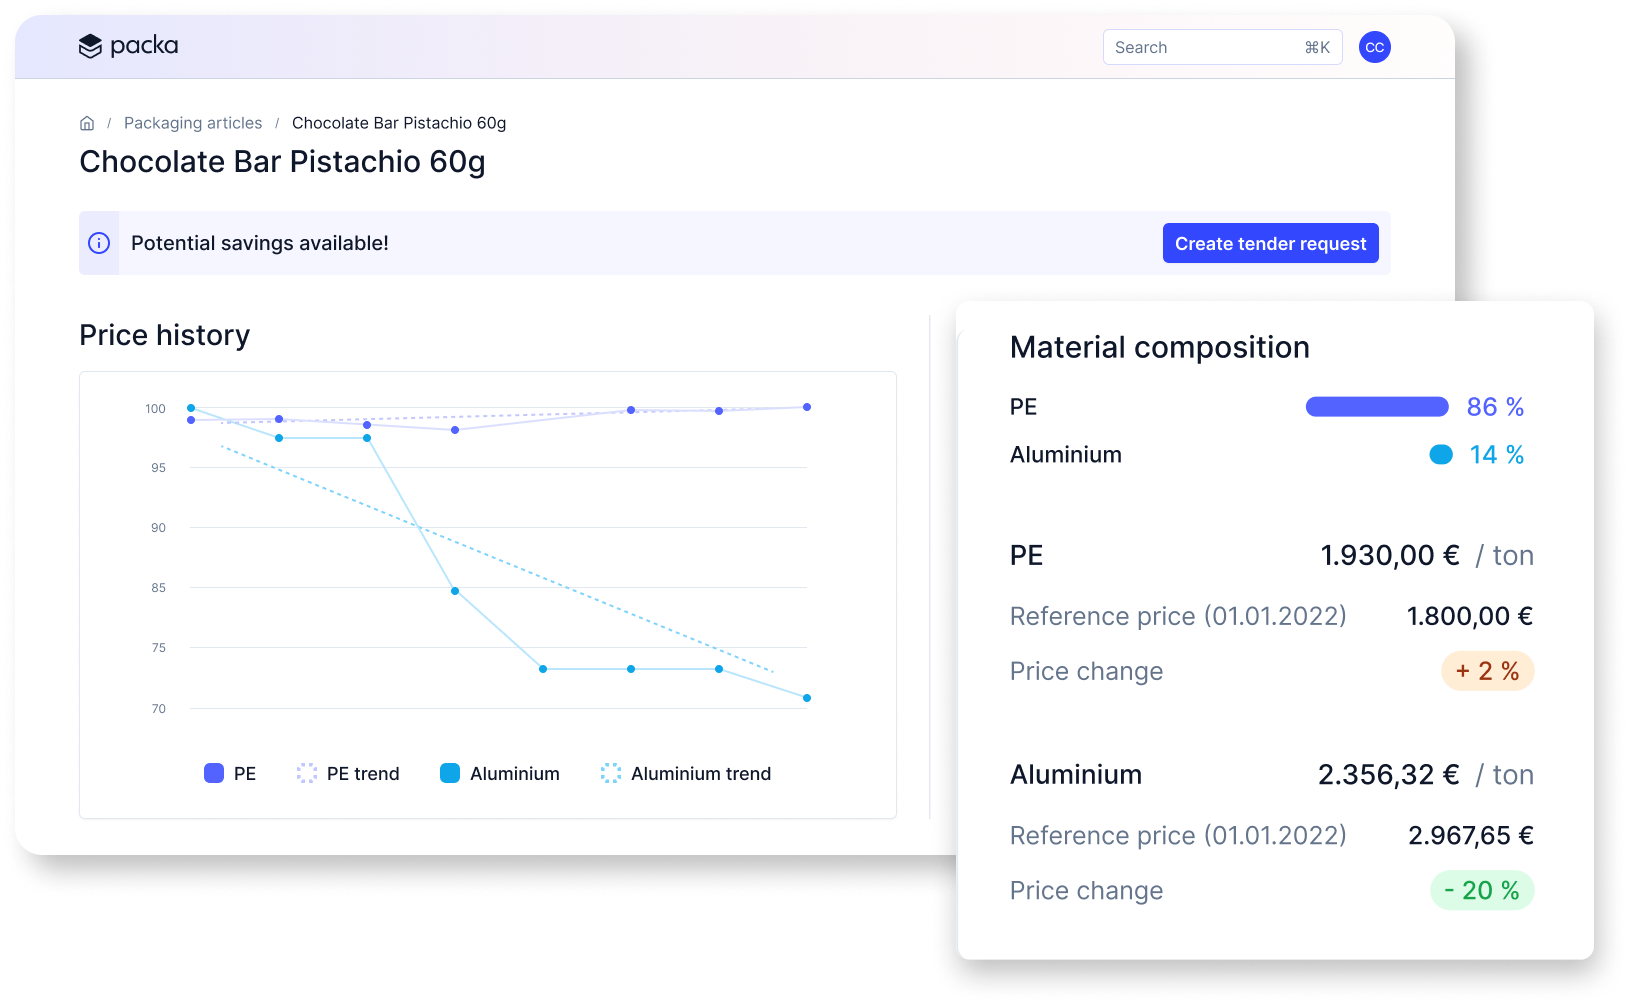The width and height of the screenshot is (1630, 1005).
Task: Click the Price history heading
Action: coord(165,335)
